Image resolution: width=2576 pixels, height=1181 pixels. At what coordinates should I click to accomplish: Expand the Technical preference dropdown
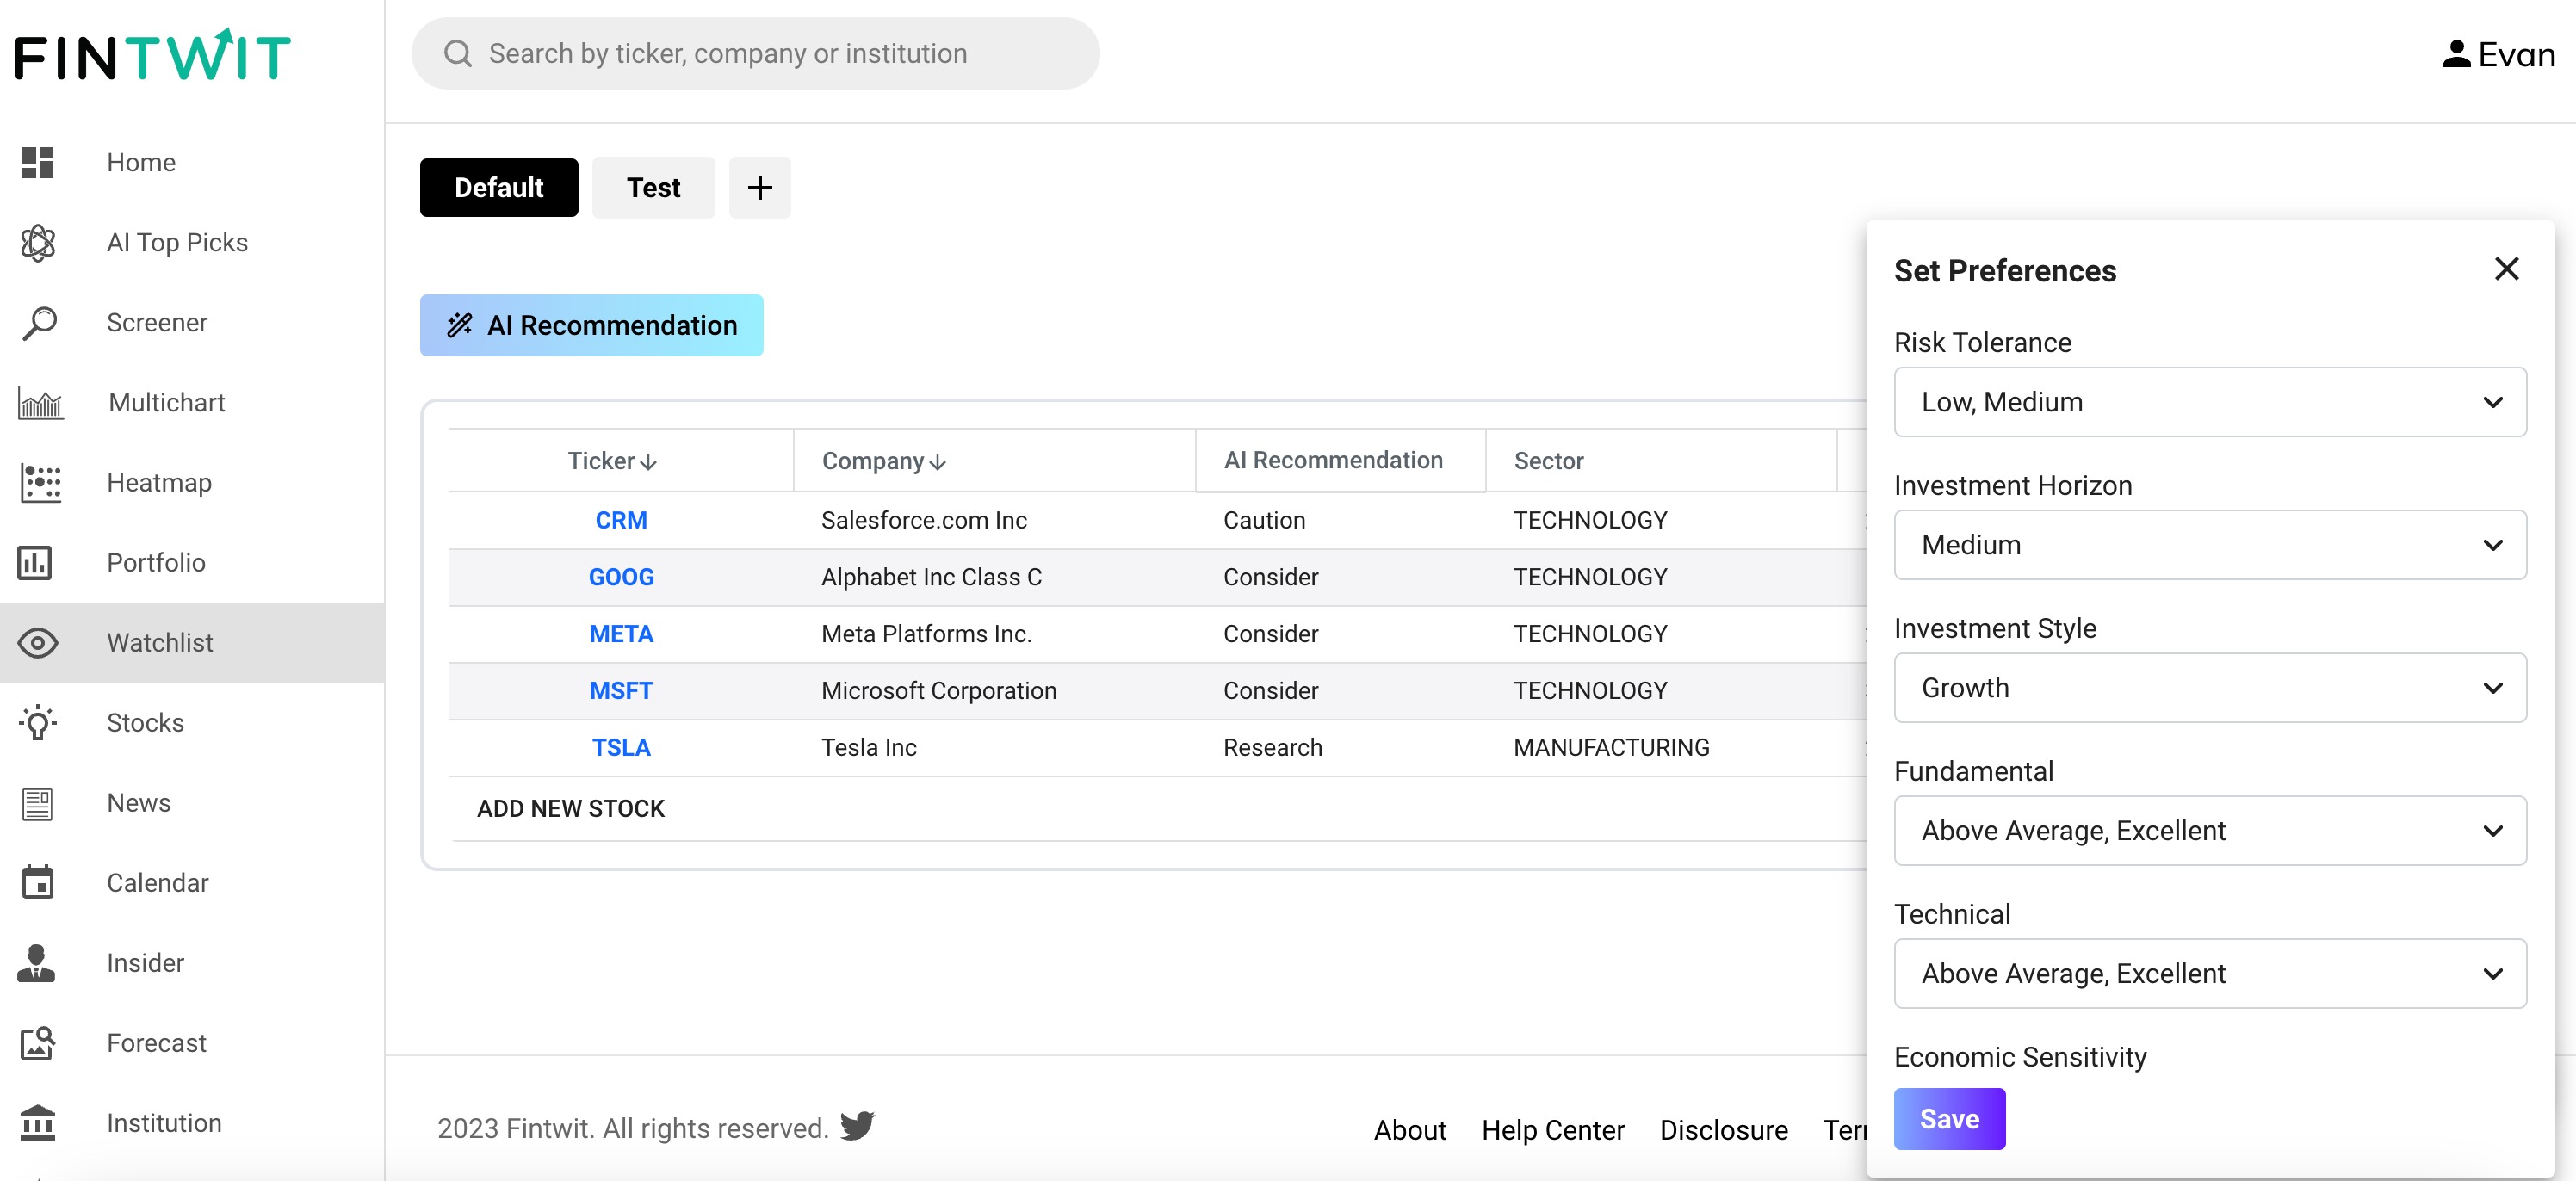[2209, 974]
